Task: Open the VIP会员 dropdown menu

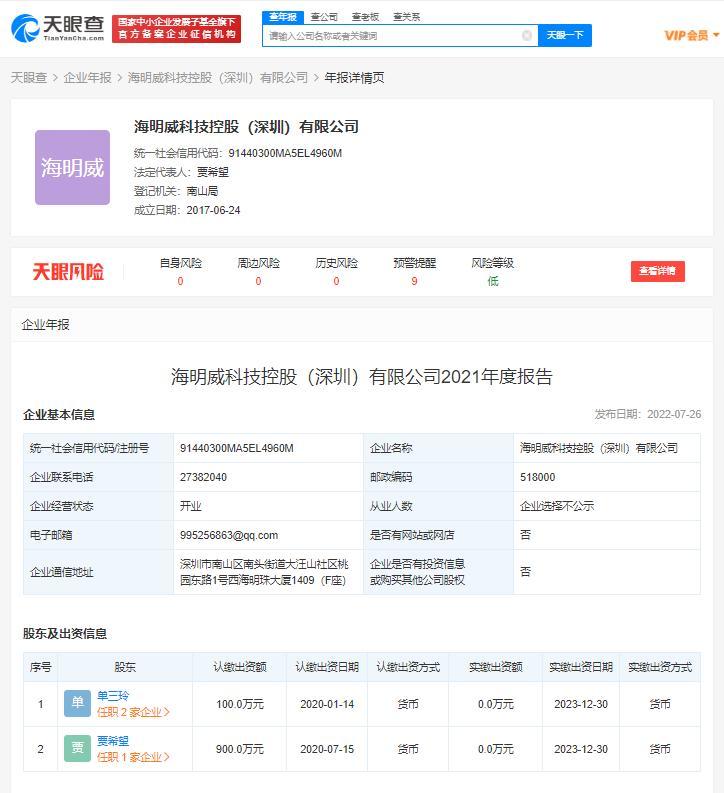Action: point(691,35)
